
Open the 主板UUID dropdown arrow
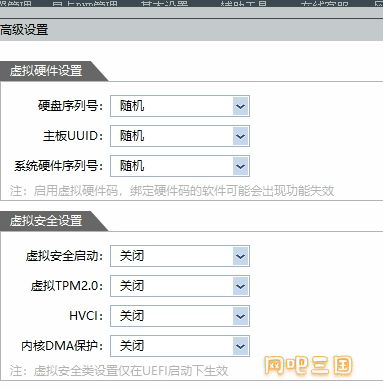pyautogui.click(x=241, y=136)
